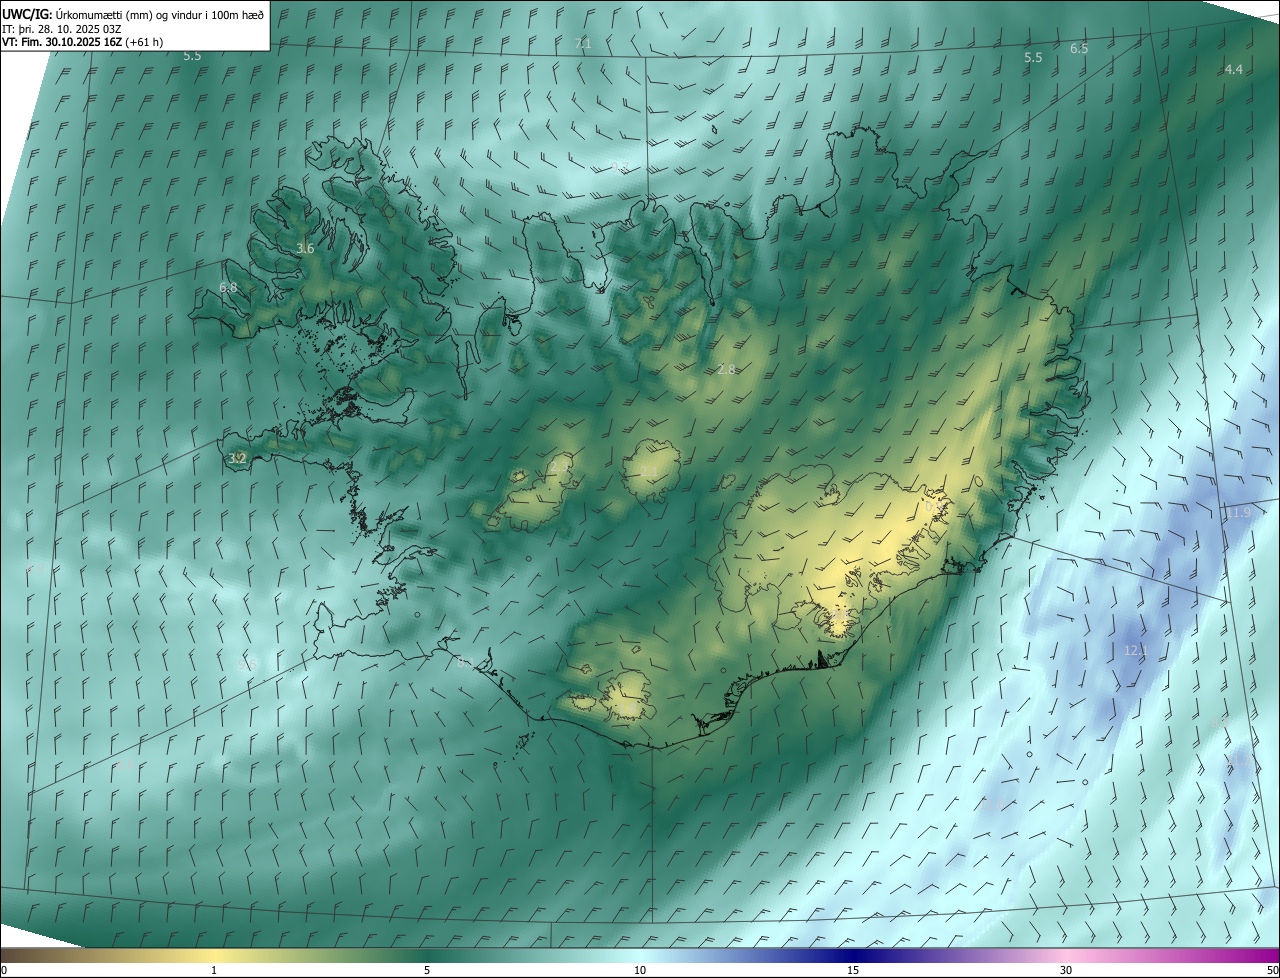
Task: Click the color scale tick label 0
Action: 4,970
